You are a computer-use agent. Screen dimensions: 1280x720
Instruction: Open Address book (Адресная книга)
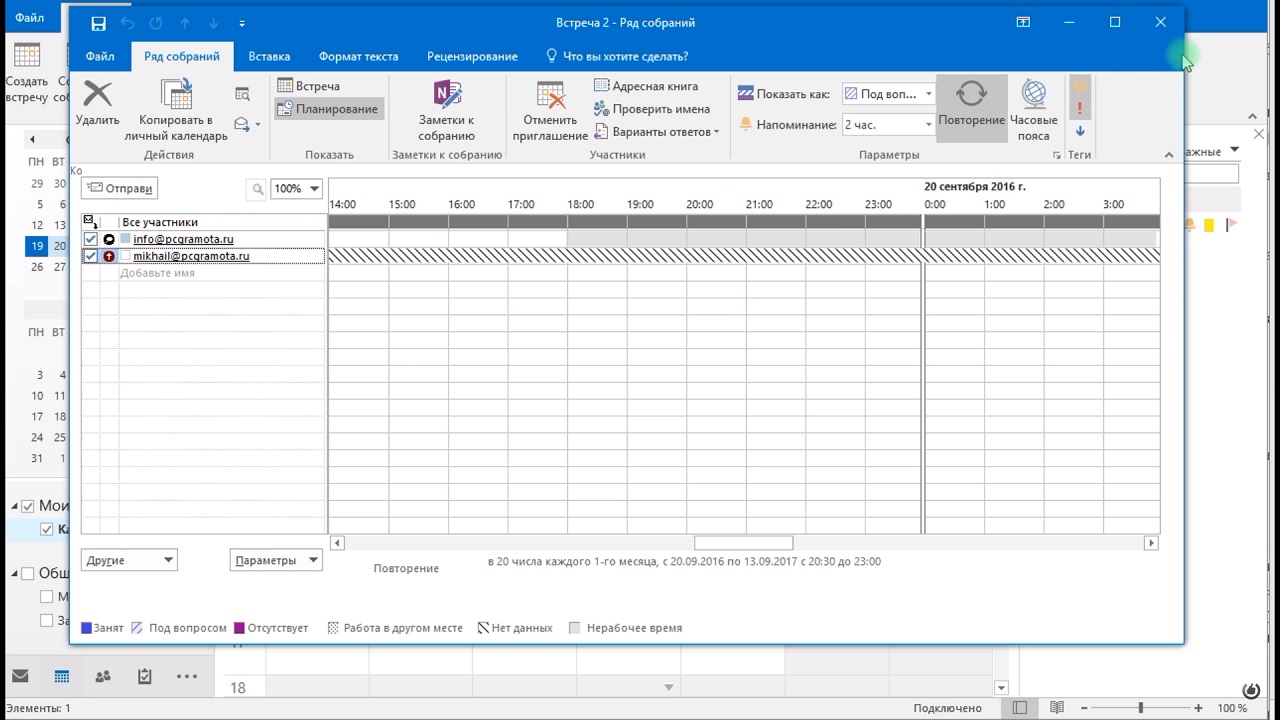646,86
